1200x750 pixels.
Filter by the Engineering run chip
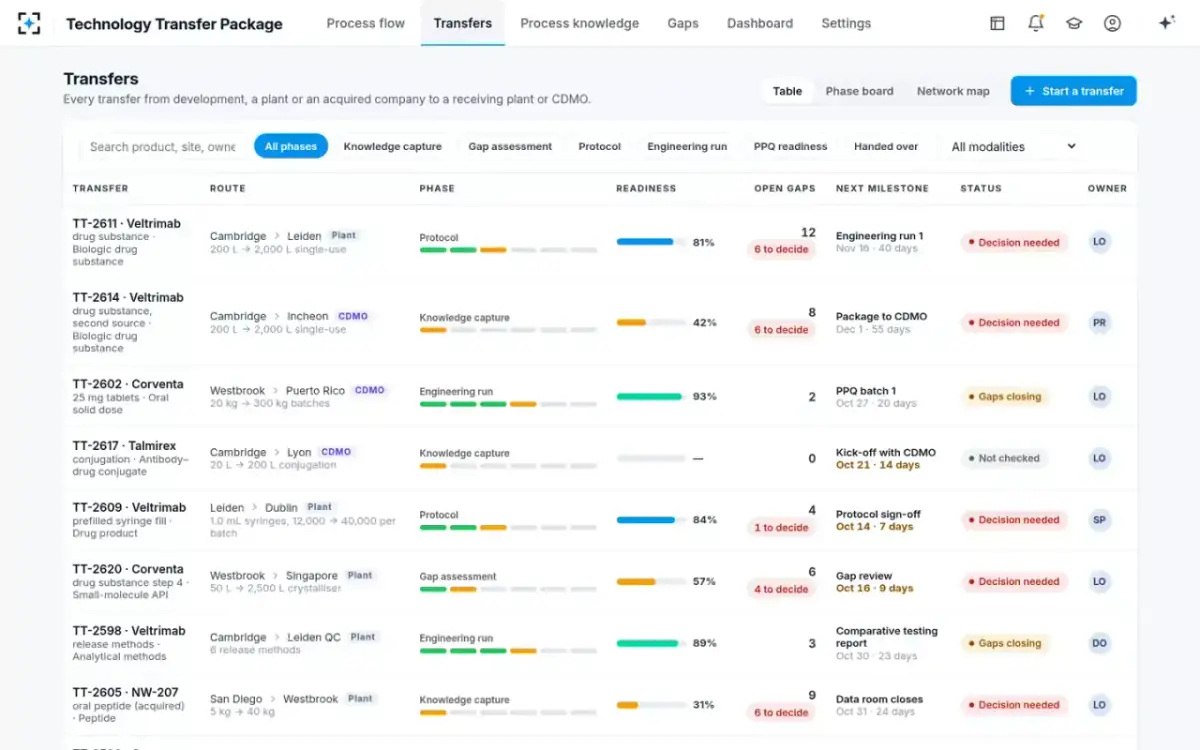[687, 146]
